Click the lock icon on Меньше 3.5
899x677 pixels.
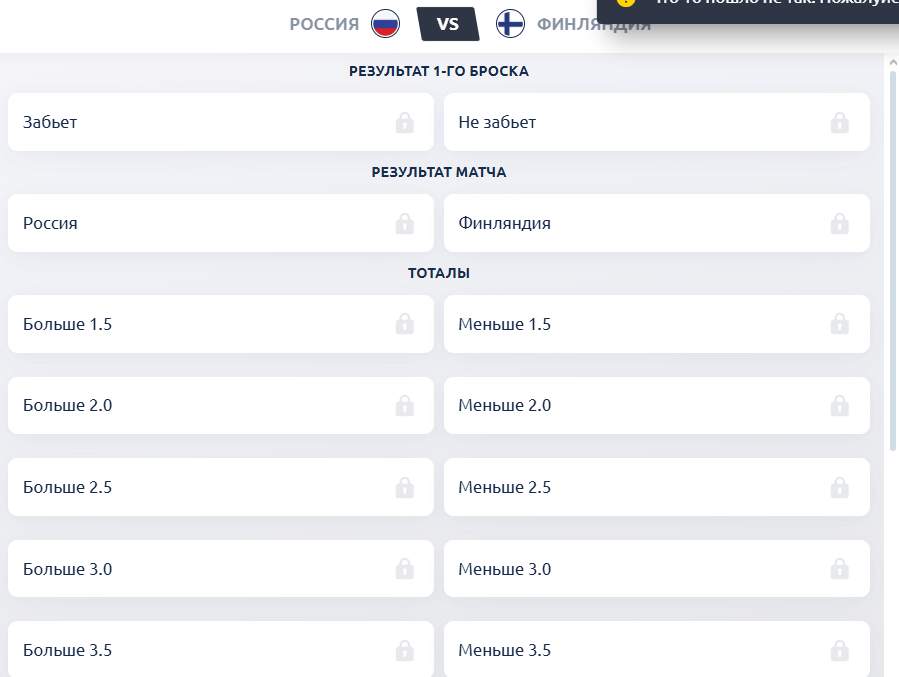pos(839,651)
